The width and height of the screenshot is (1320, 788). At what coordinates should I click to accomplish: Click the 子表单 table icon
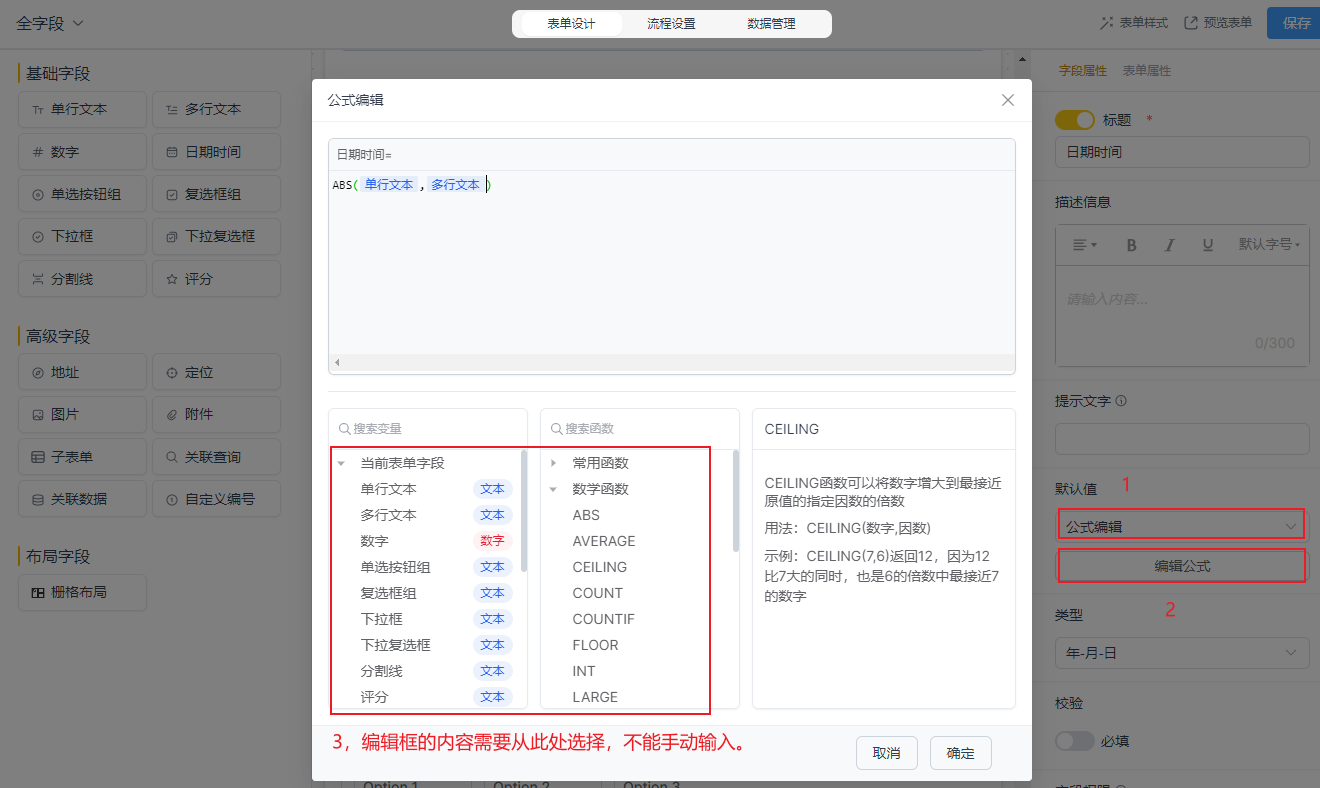point(38,457)
